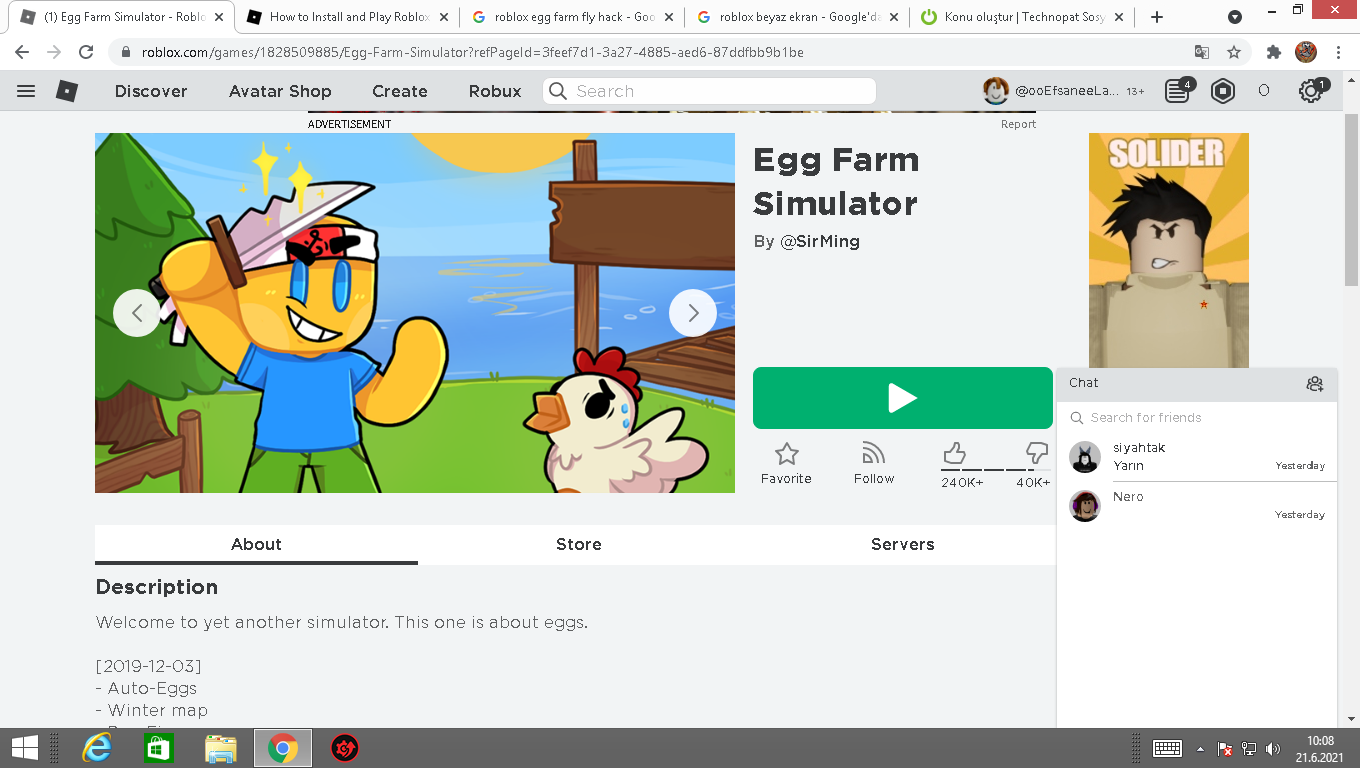Open Avatar Shop in the navbar
The image size is (1360, 768).
coord(280,91)
